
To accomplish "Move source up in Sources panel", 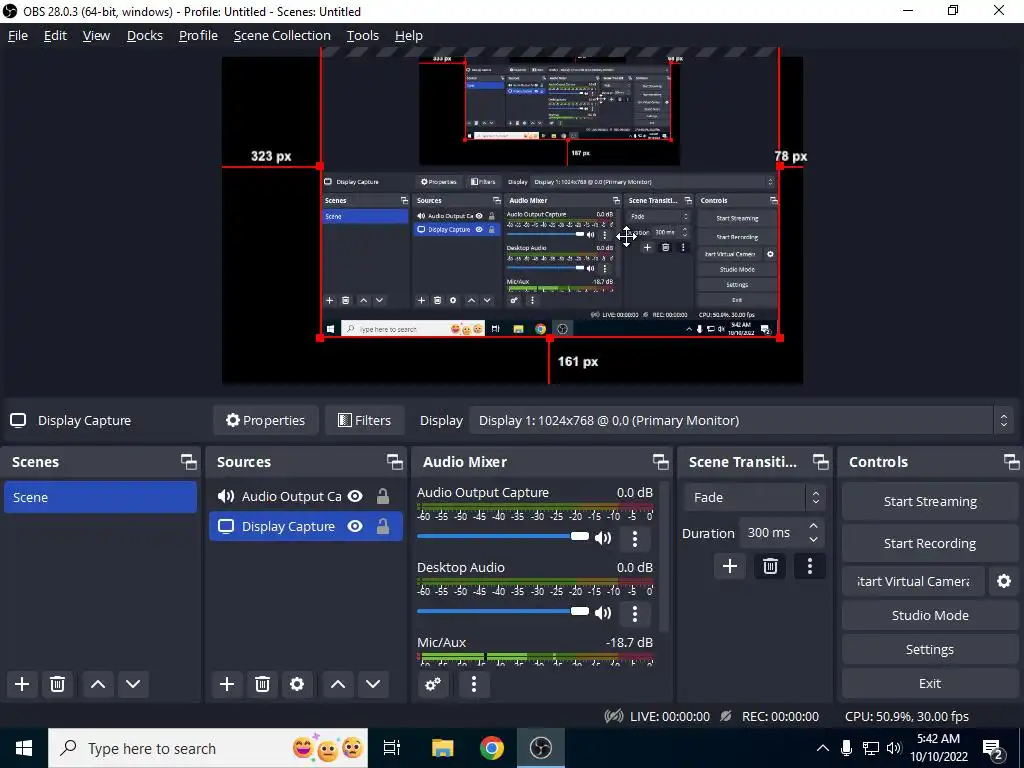I will [338, 684].
